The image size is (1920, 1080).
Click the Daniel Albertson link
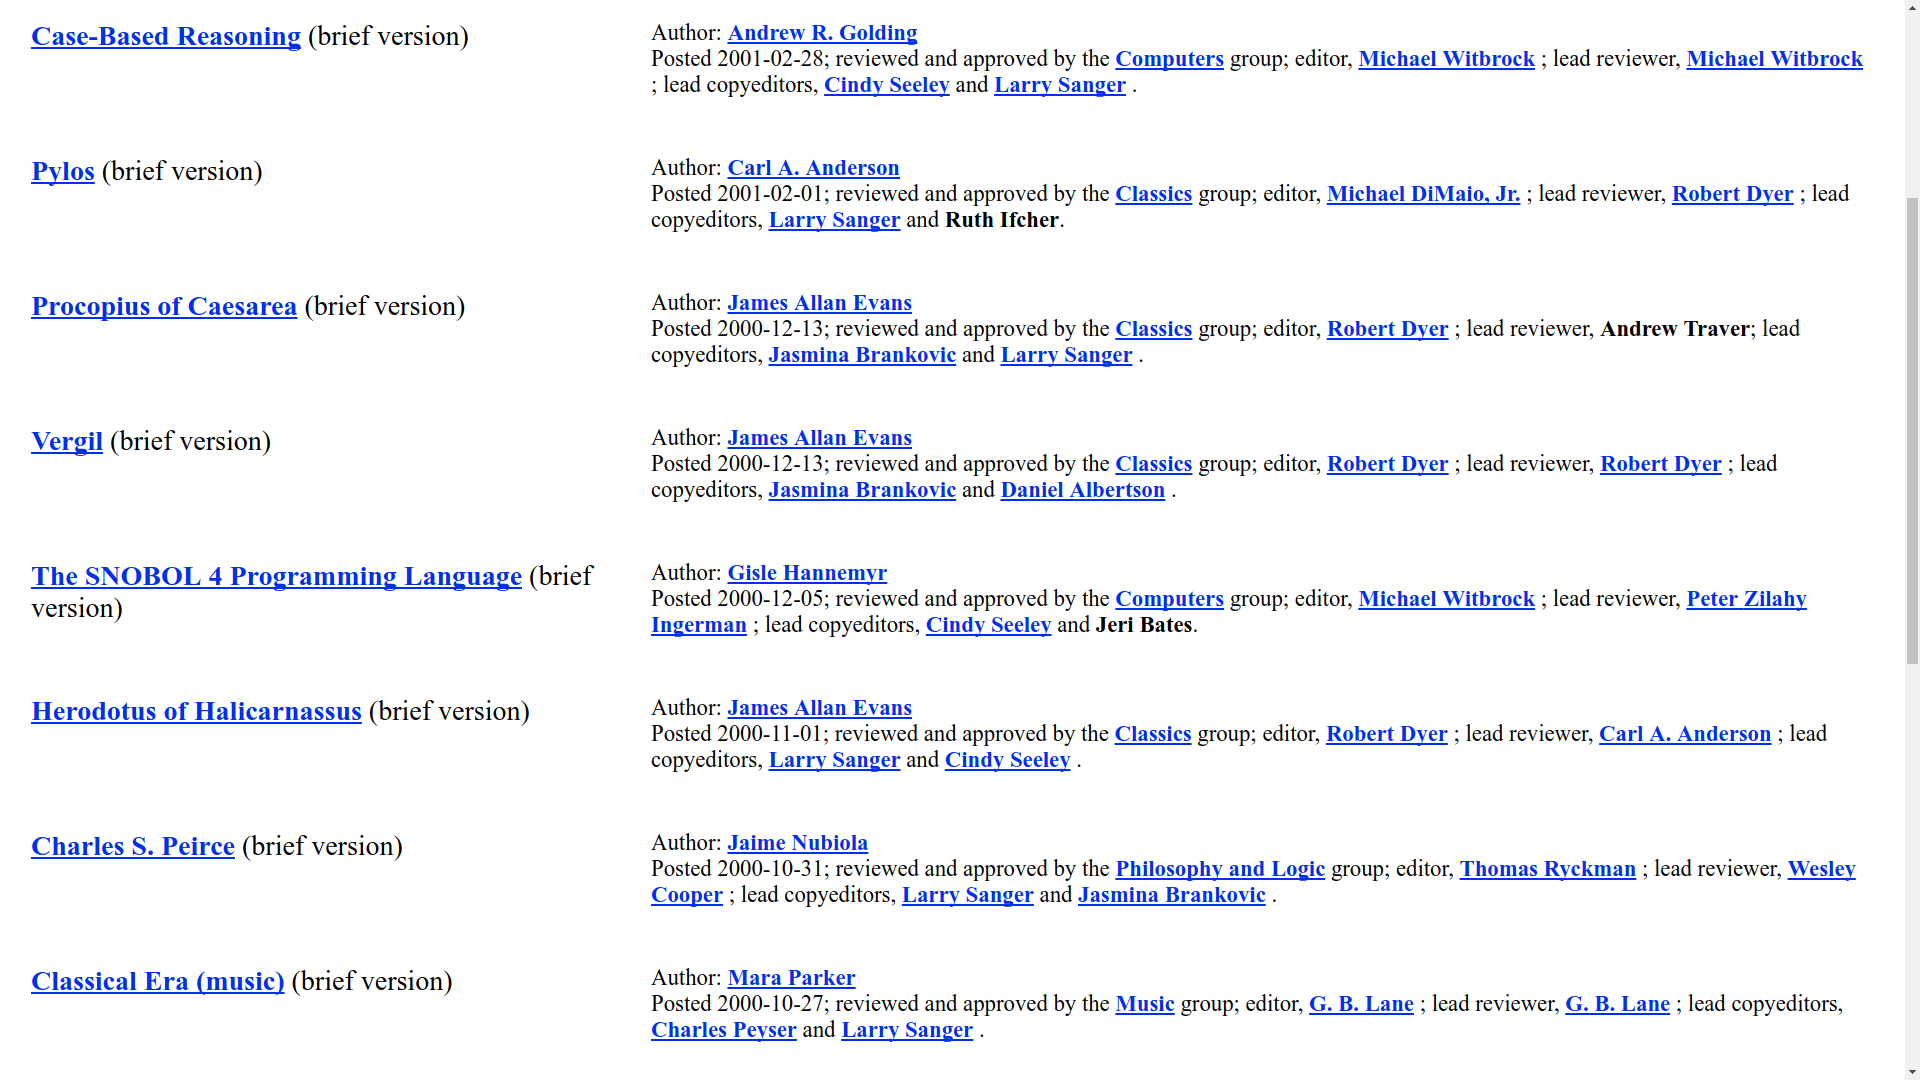[1082, 490]
